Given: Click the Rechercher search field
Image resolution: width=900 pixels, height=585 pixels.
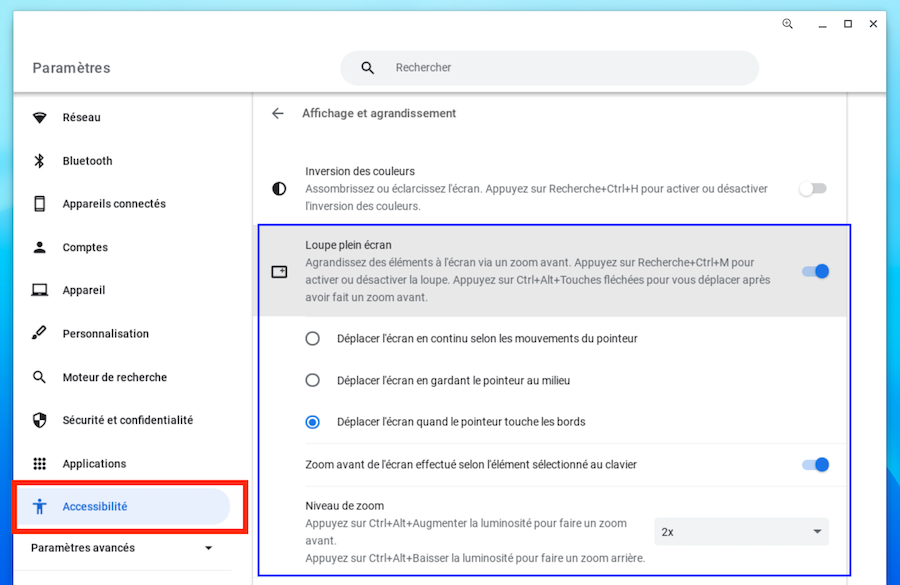Looking at the screenshot, I should pyautogui.click(x=560, y=68).
